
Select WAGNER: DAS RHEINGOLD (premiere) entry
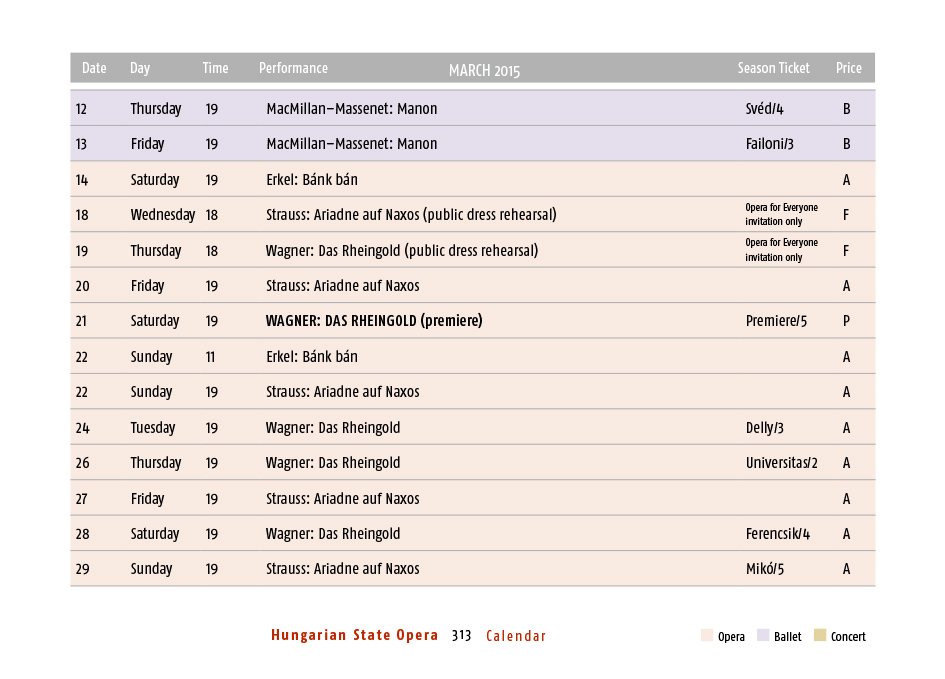point(374,321)
